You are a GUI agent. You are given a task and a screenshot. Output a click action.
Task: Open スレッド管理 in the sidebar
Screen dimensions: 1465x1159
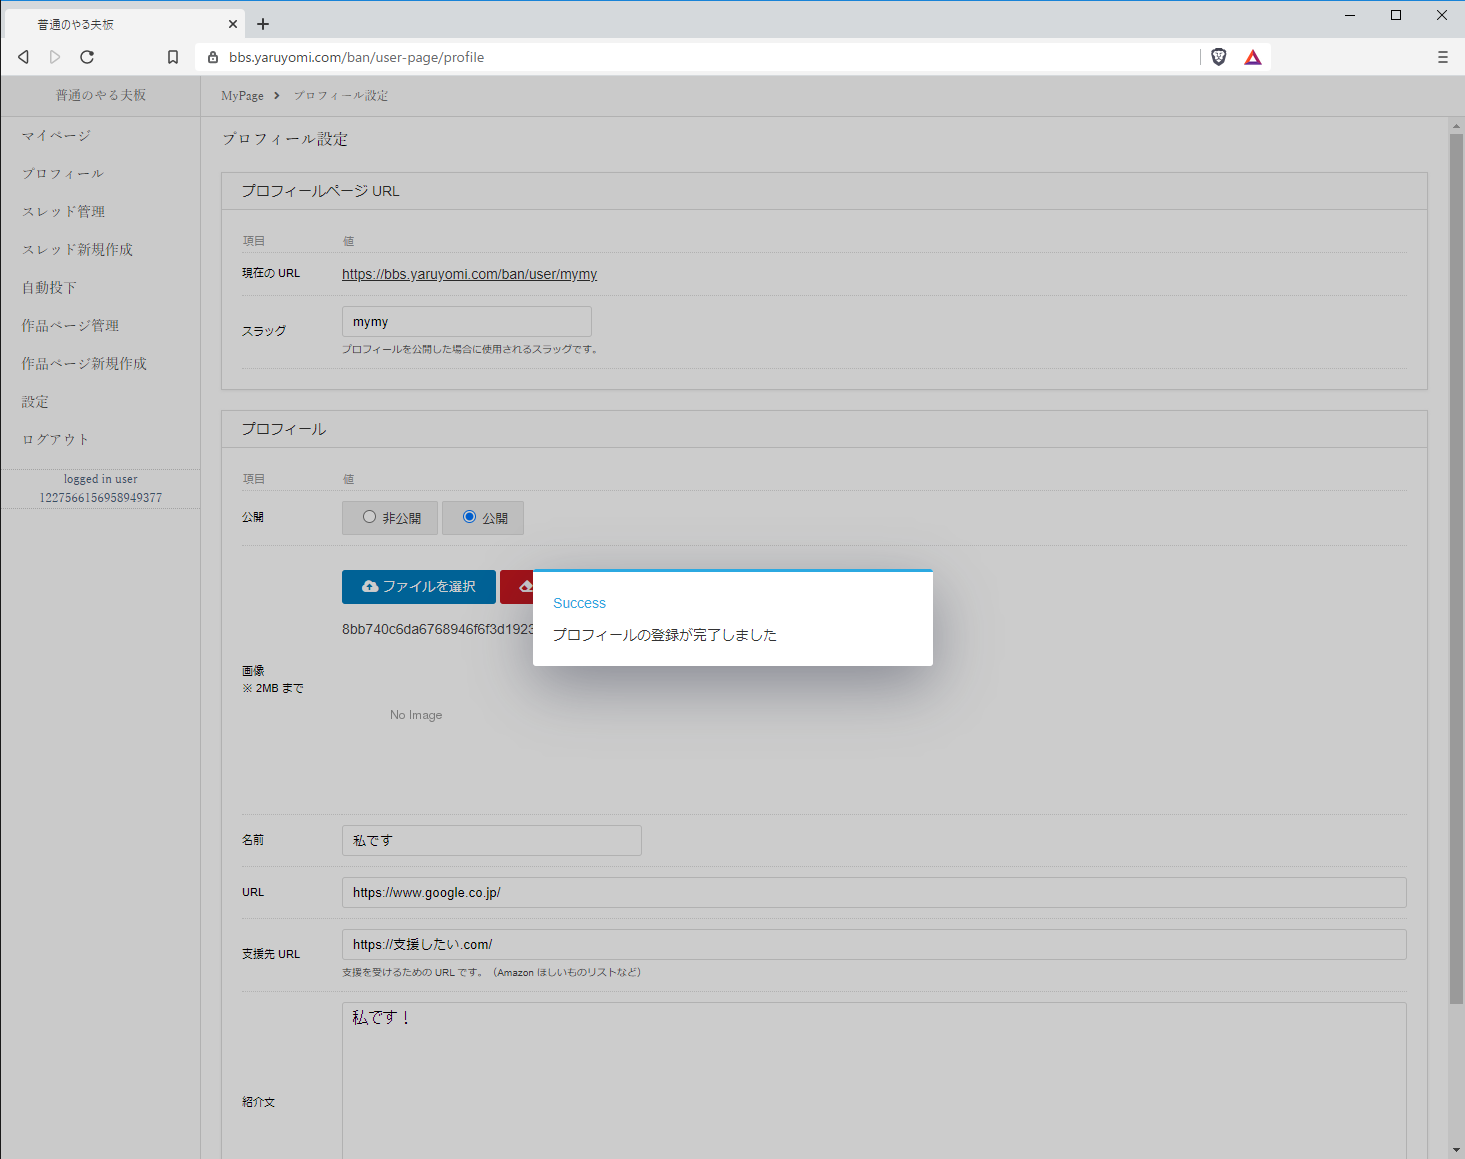pyautogui.click(x=63, y=211)
